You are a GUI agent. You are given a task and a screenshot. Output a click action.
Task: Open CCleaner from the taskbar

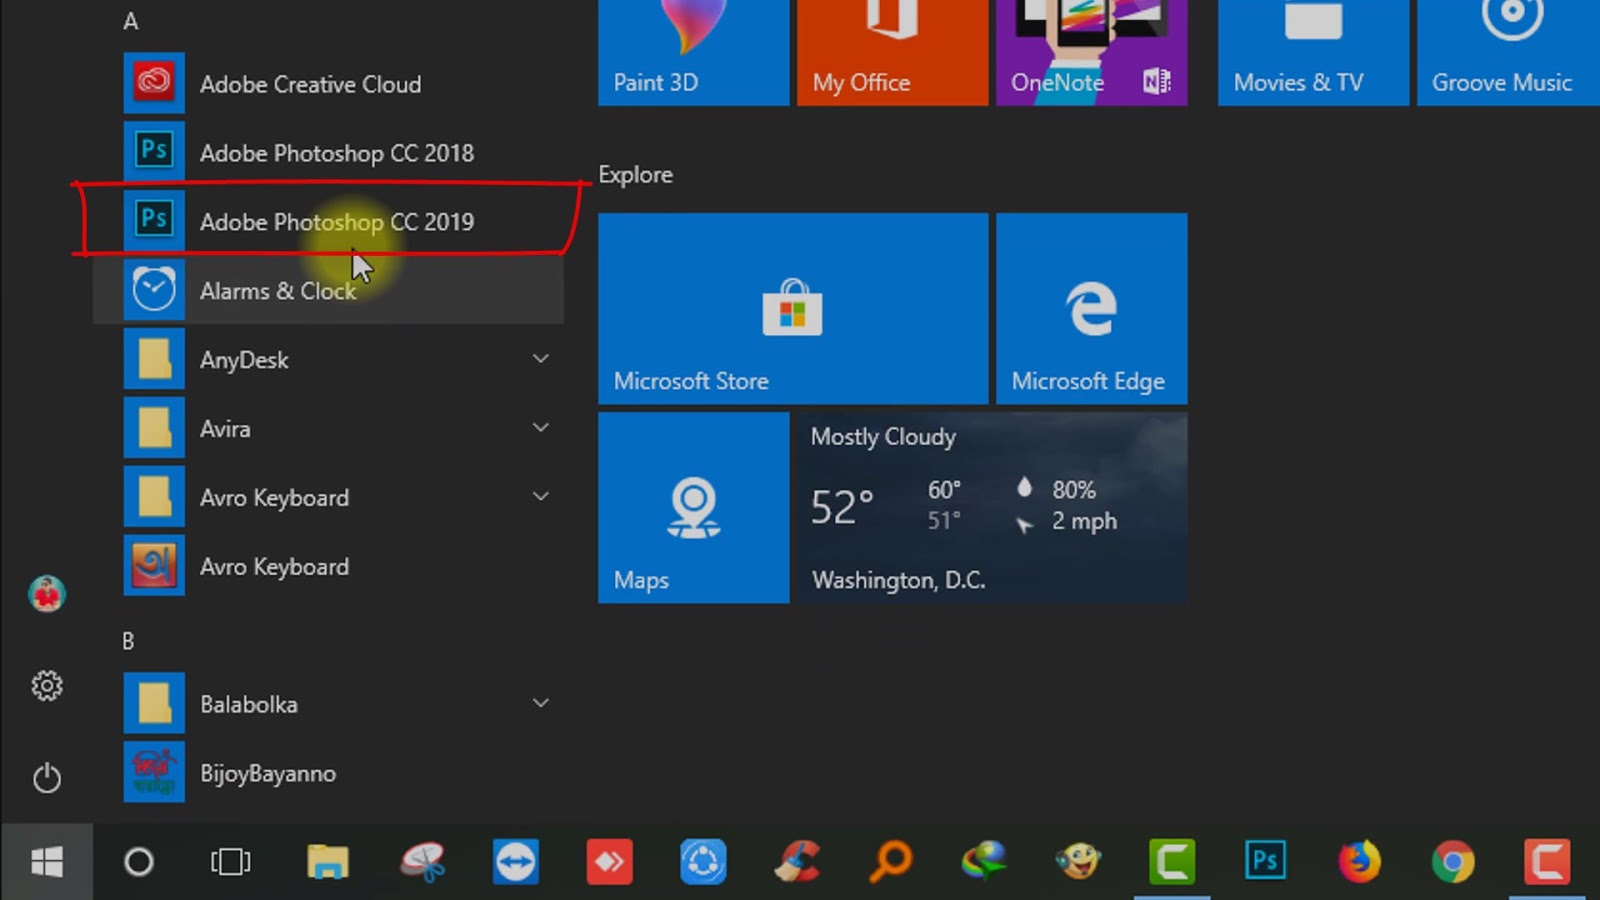point(797,862)
